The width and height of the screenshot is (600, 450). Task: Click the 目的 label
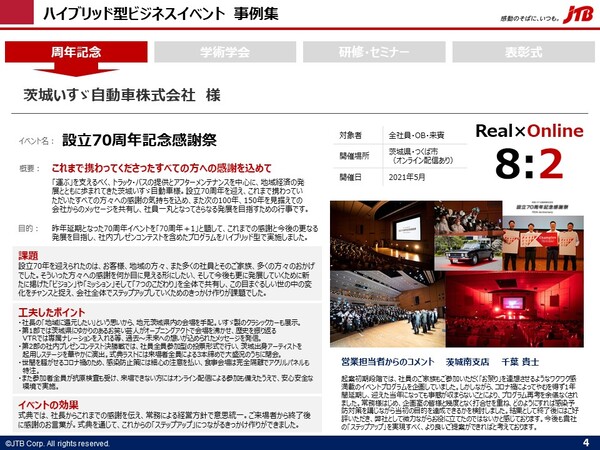click(29, 228)
